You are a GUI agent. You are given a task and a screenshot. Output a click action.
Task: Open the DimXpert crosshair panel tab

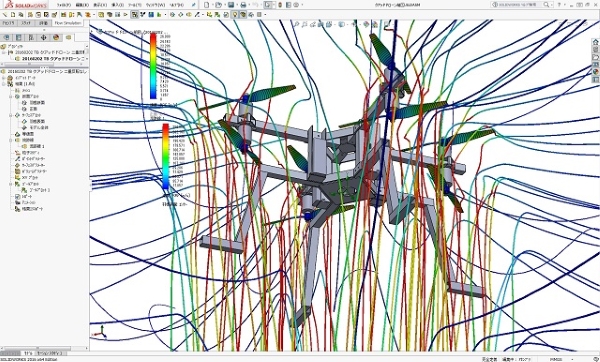click(43, 38)
